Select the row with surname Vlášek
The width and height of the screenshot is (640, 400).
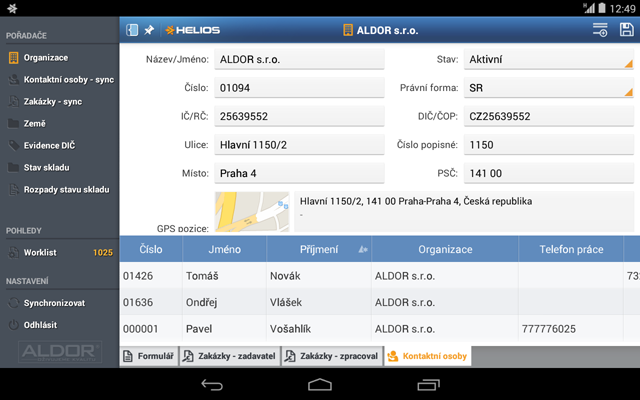380,302
